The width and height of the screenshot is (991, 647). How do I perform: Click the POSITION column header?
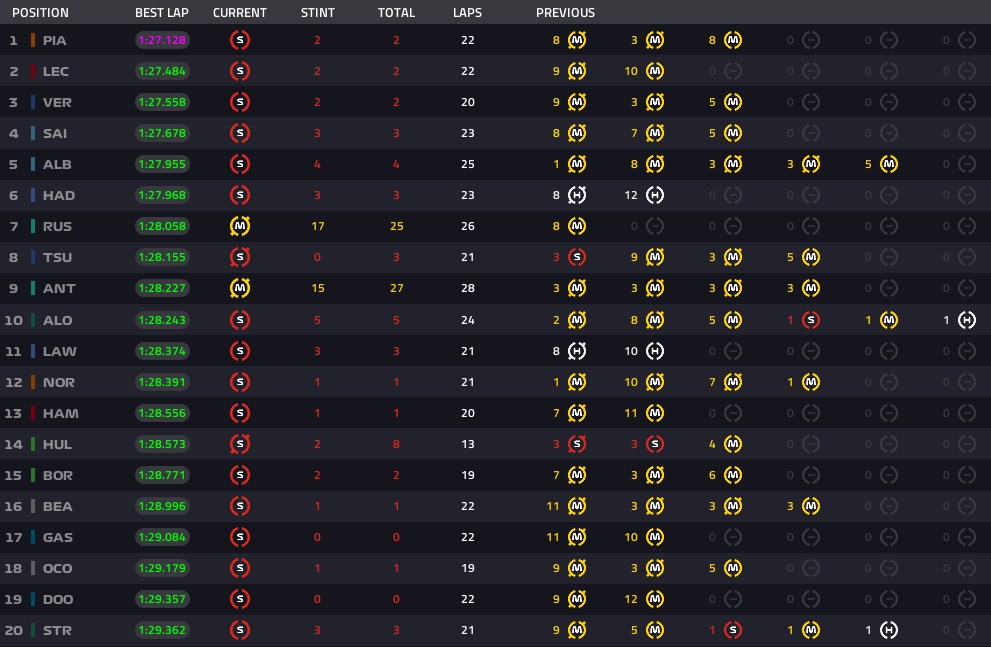40,13
